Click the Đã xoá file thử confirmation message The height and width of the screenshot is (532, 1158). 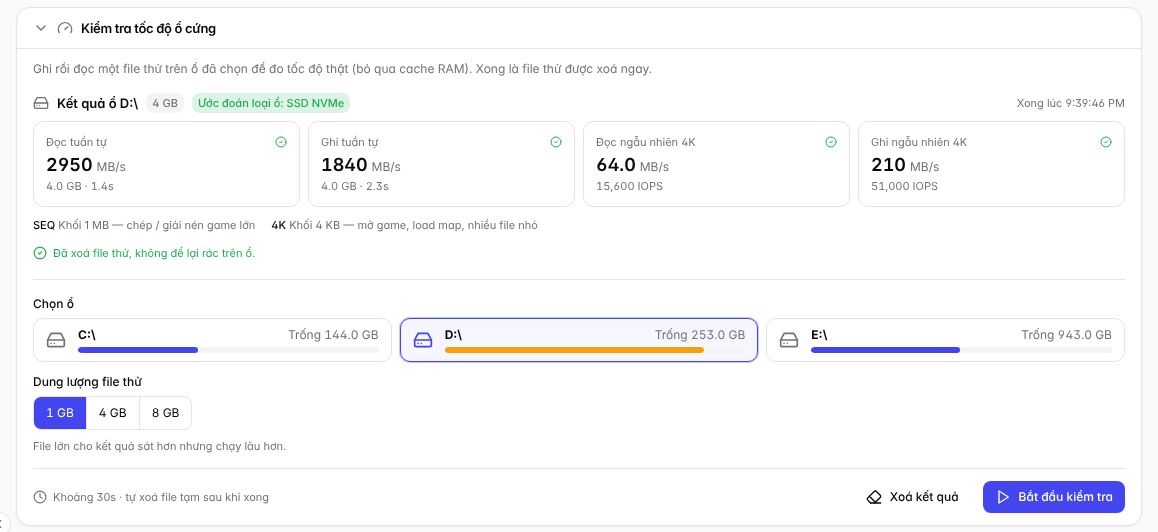tap(154, 253)
